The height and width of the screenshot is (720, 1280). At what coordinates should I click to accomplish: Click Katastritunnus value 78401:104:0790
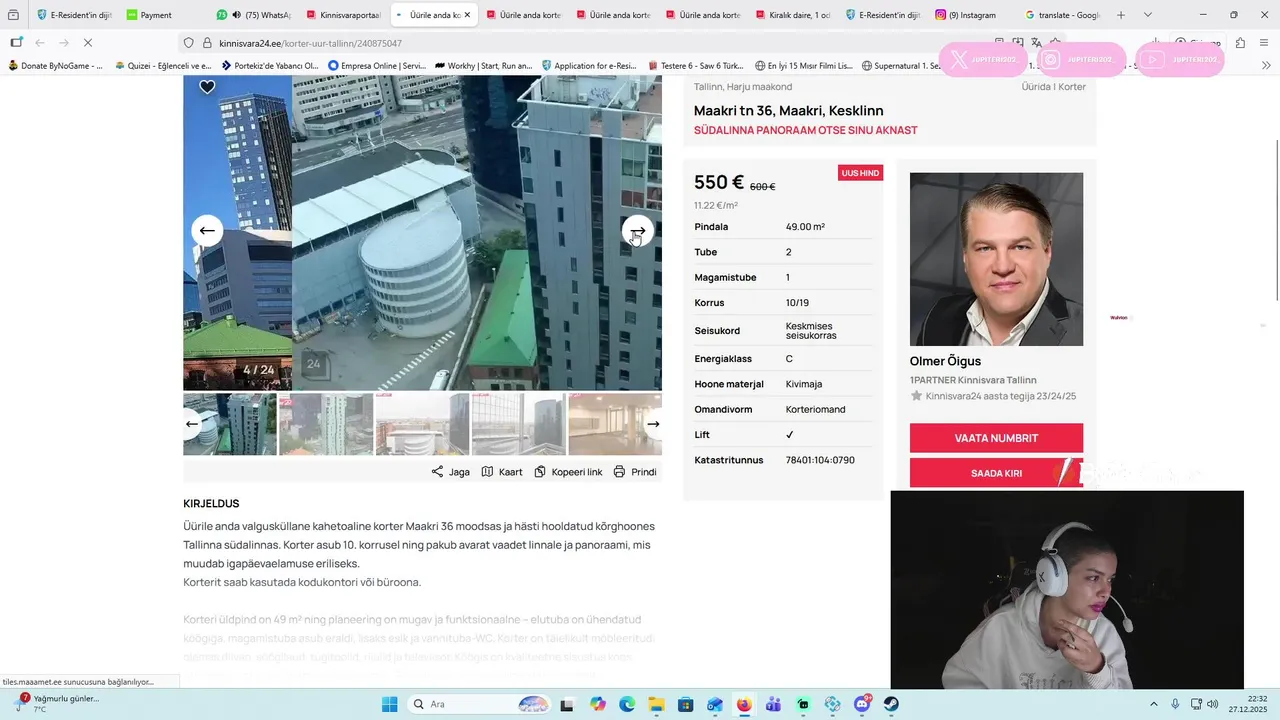(820, 460)
